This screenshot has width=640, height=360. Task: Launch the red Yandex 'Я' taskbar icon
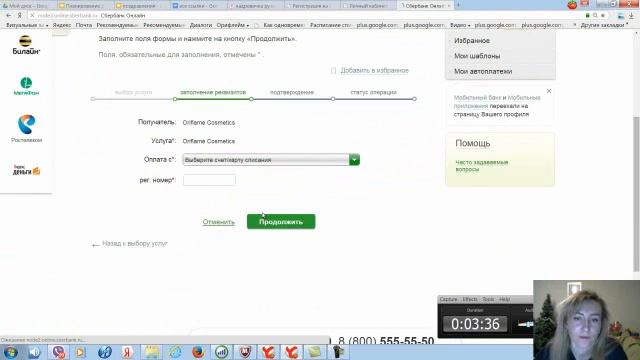(127, 352)
